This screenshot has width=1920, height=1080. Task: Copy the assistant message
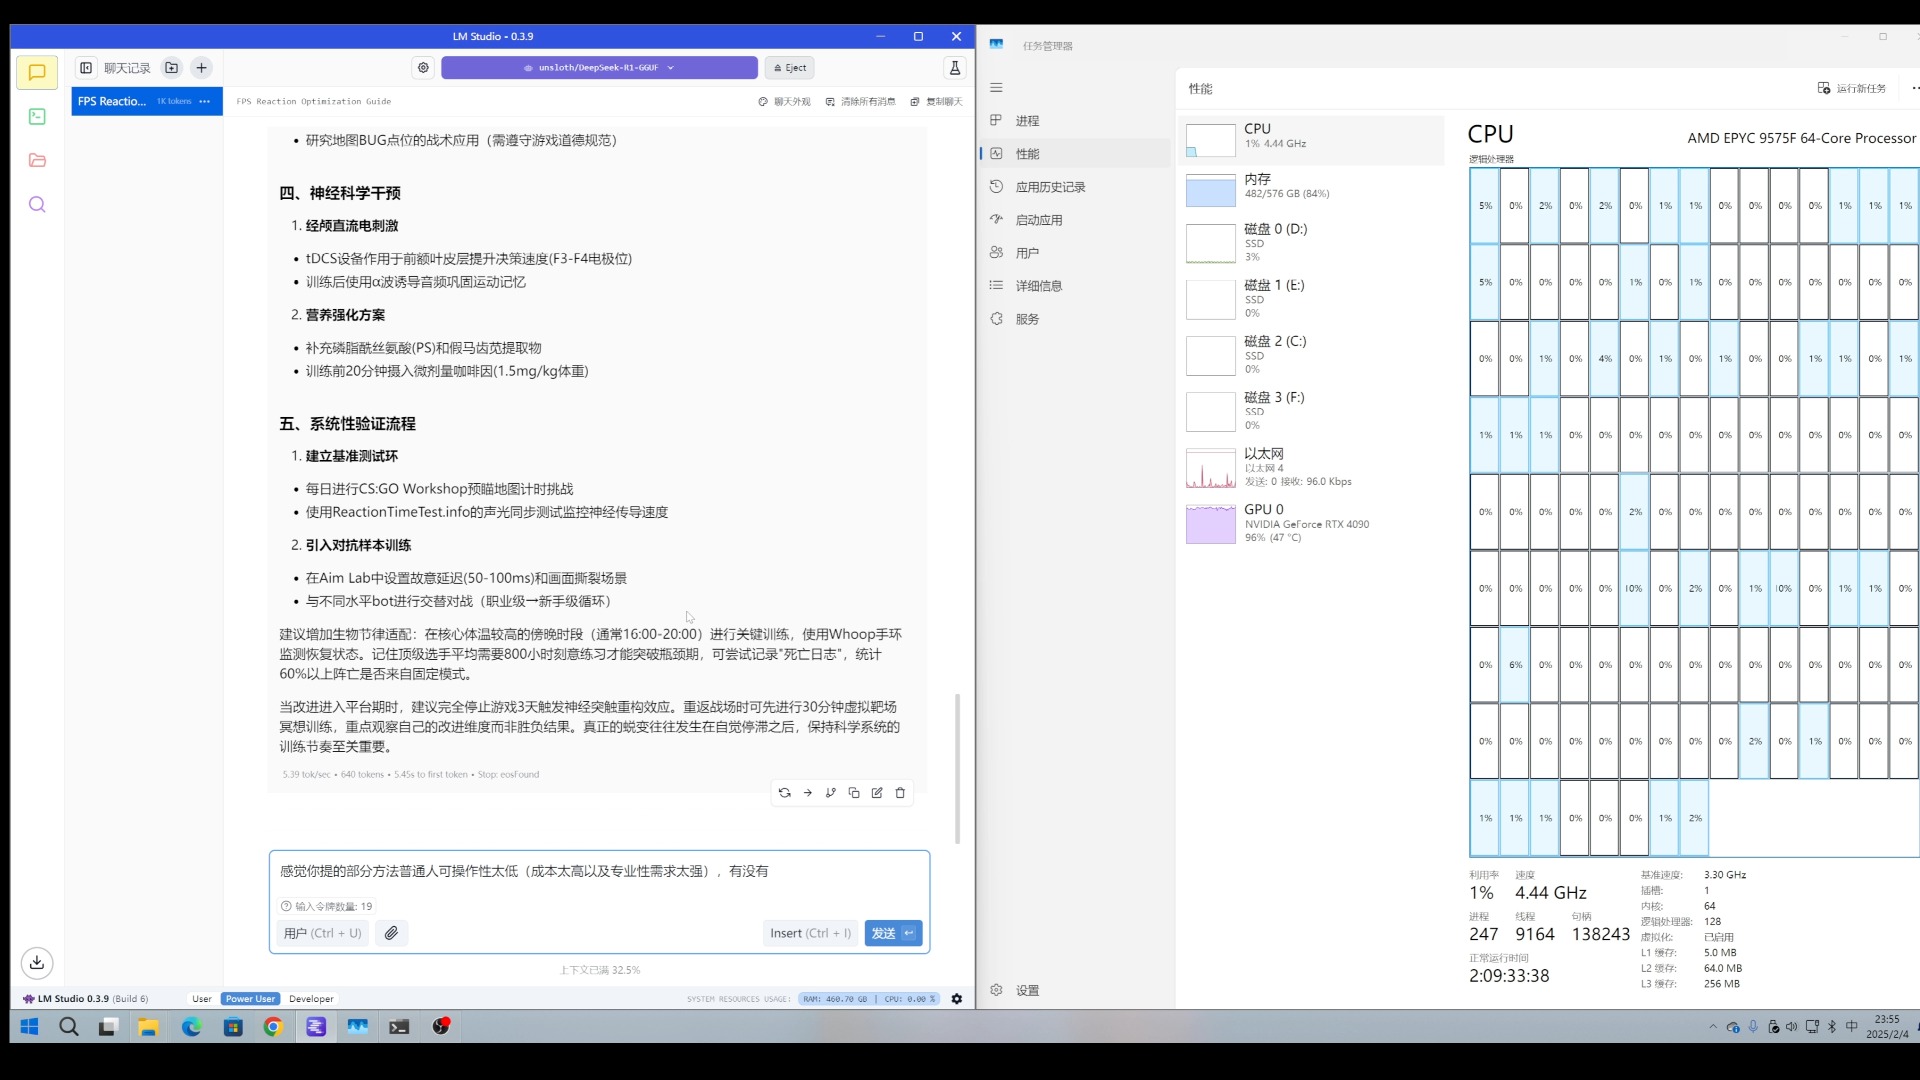(854, 793)
